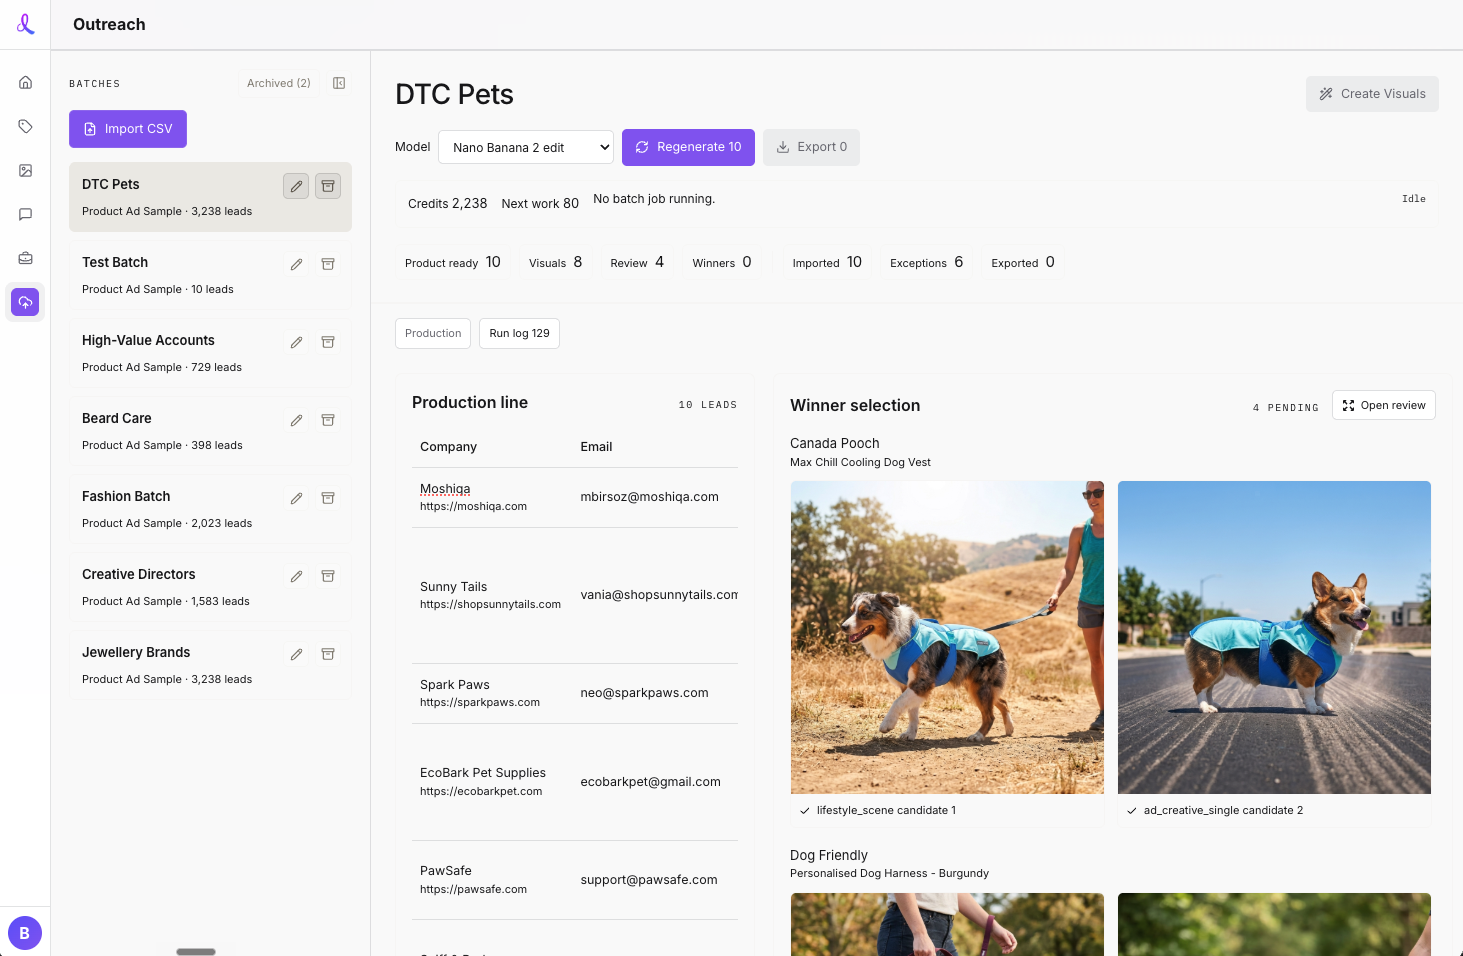Open the image gallery icon in sidebar
This screenshot has width=1463, height=956.
point(25,170)
